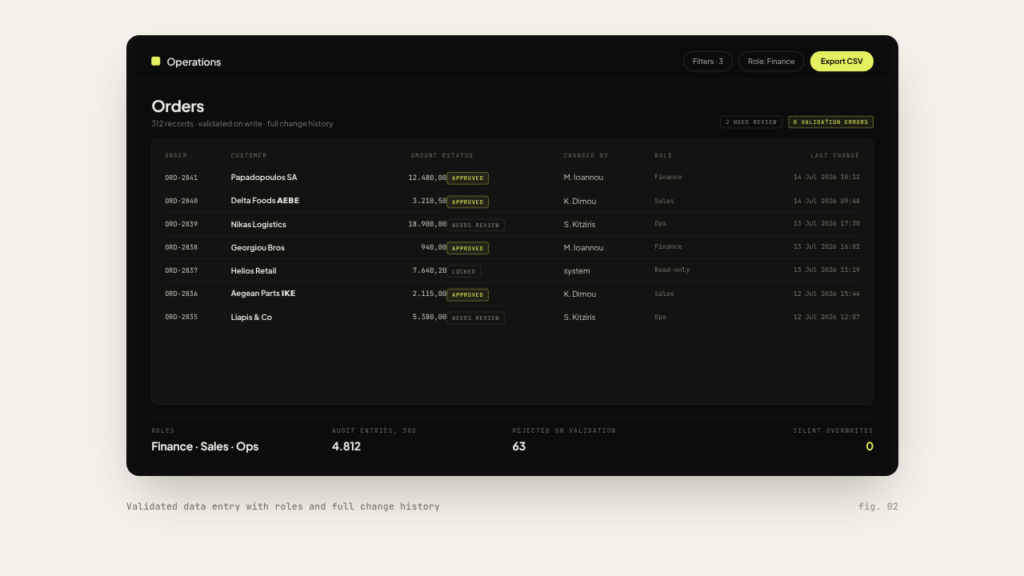Open order ORD-2841
The width and height of the screenshot is (1024, 576).
point(182,178)
